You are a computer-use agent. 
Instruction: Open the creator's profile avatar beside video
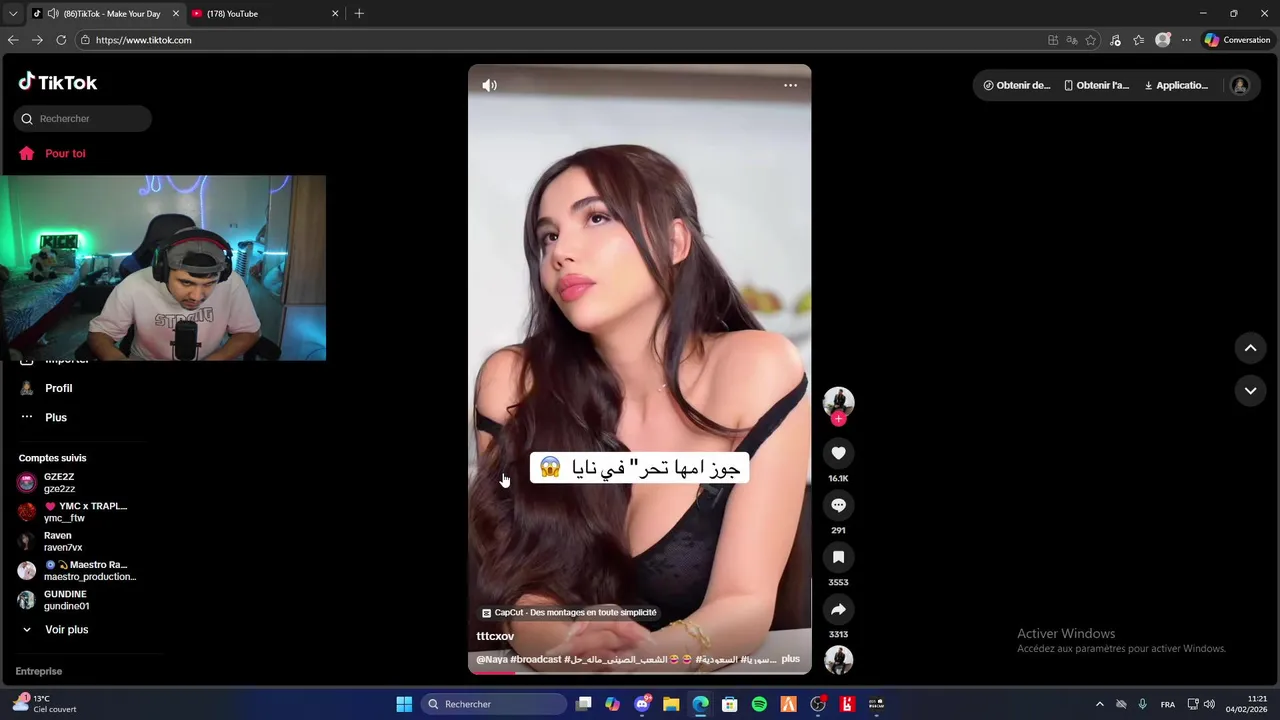coord(838,401)
